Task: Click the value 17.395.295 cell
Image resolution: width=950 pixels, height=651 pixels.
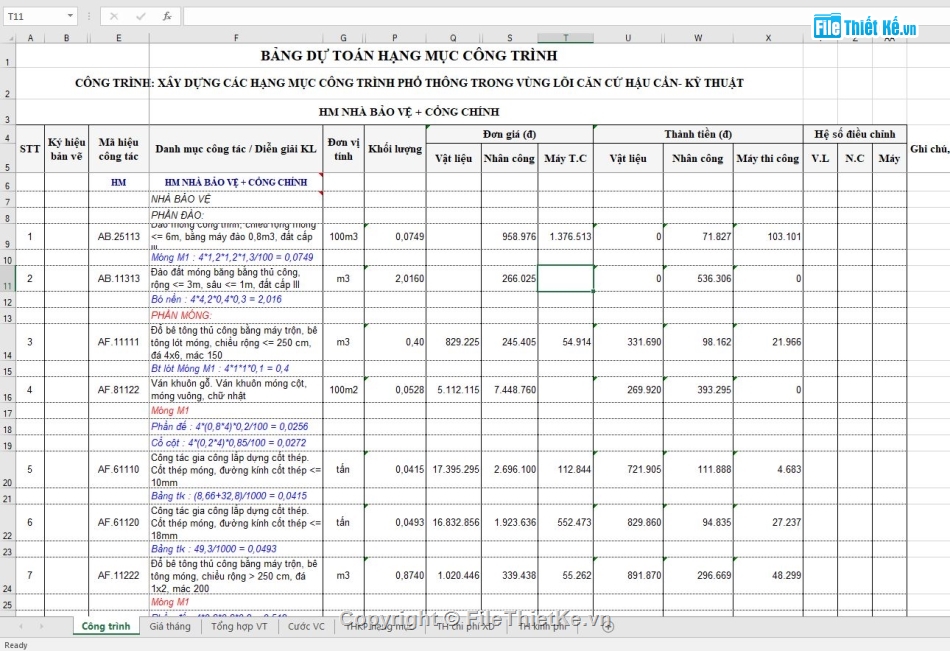Action: tap(454, 469)
